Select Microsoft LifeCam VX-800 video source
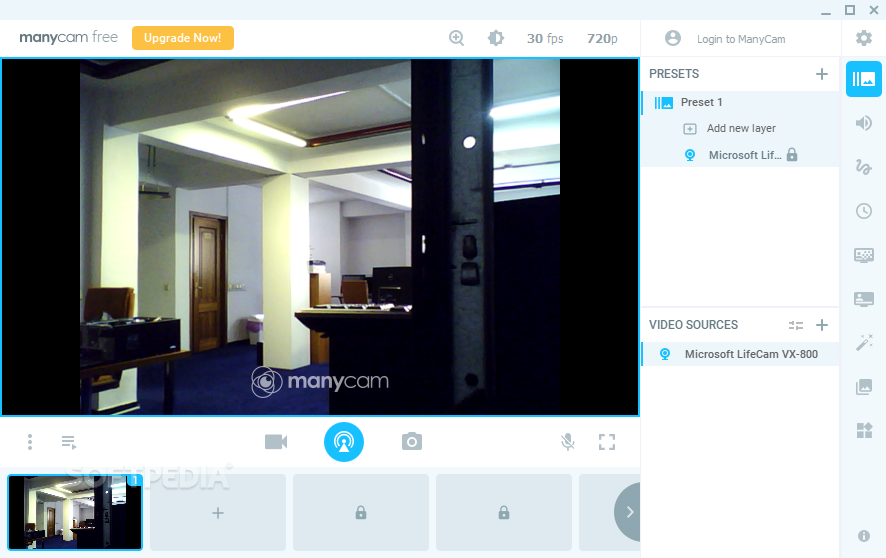 click(x=740, y=354)
